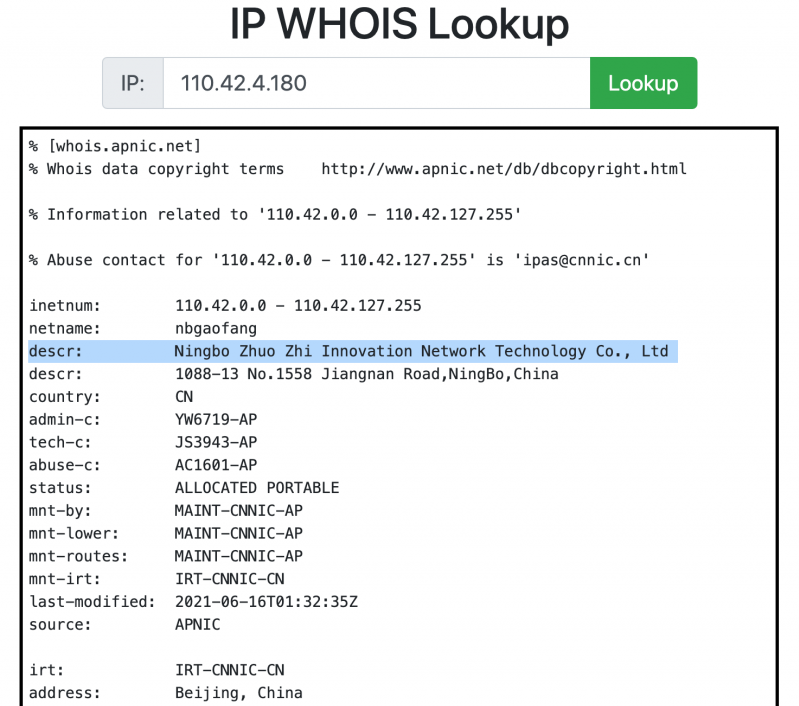Image resolution: width=799 pixels, height=706 pixels.
Task: Click the inetnum range 110.42.0.0 - 110.42.127.255
Action: coord(298,305)
